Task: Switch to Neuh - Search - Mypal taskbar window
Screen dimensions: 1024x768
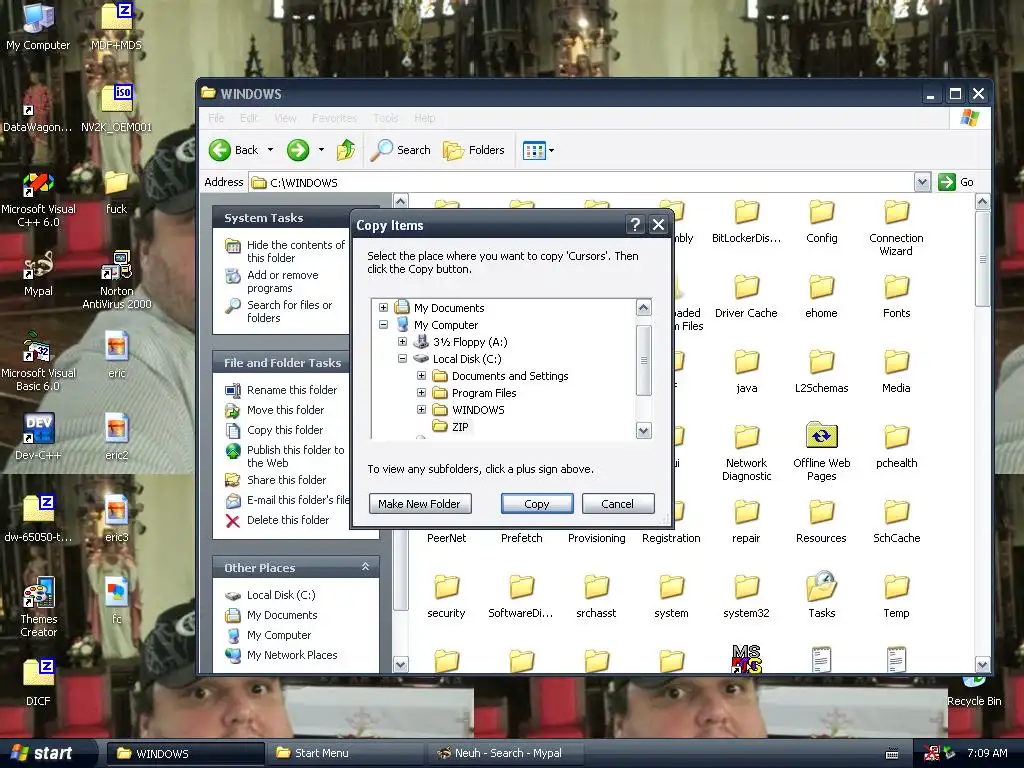Action: [x=504, y=753]
